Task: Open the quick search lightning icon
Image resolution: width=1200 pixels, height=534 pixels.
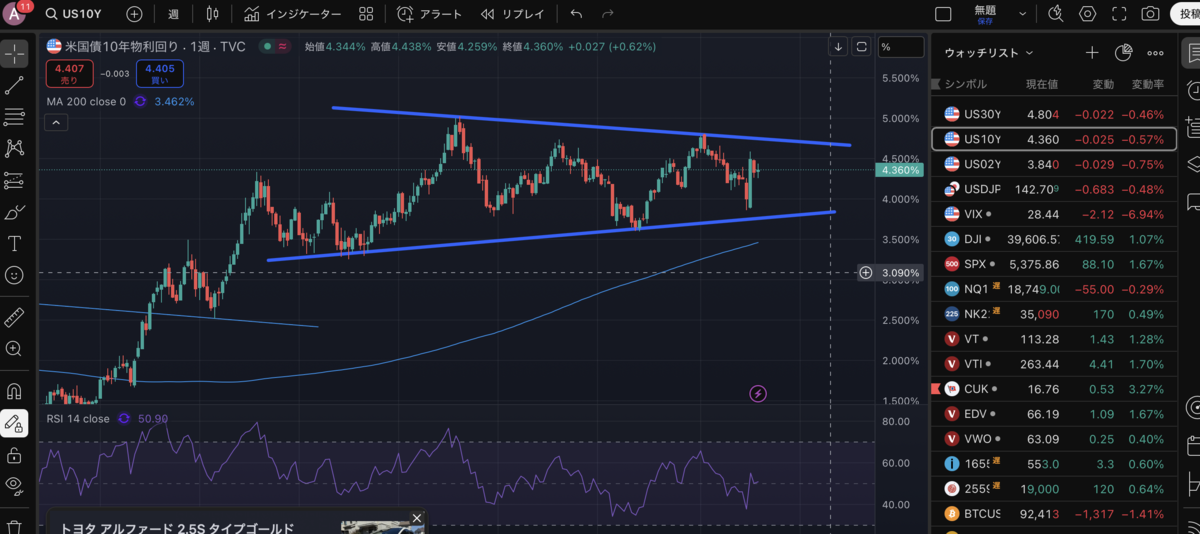Action: click(1056, 14)
